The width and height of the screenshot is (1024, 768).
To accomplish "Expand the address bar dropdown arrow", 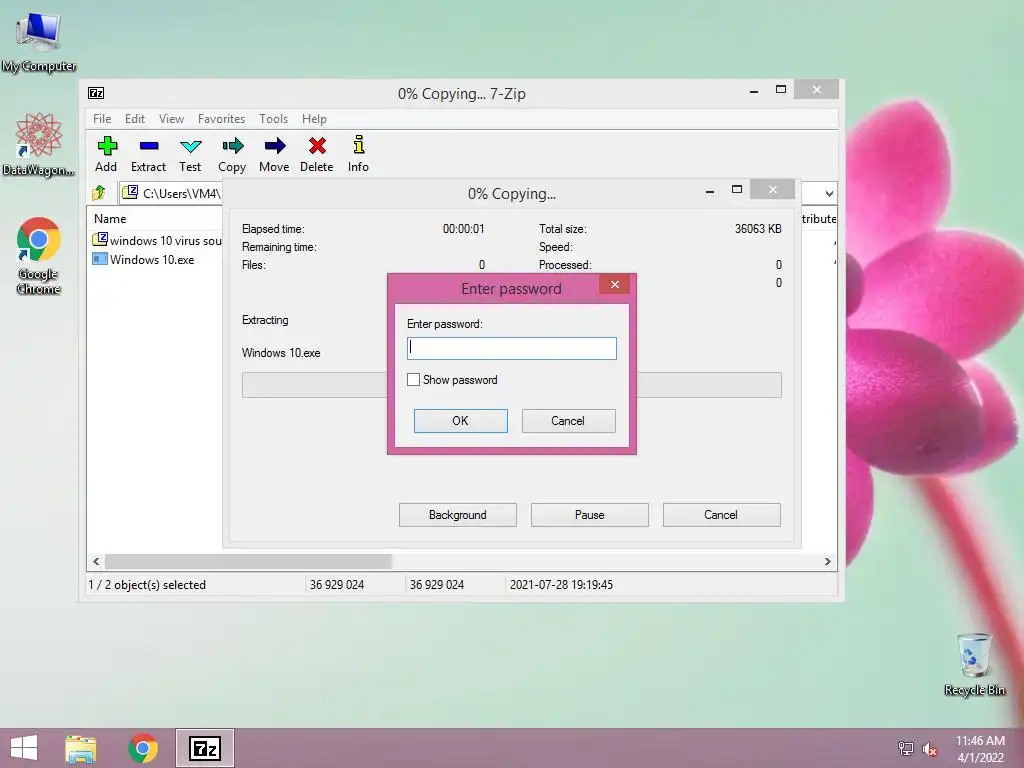I will (x=829, y=193).
